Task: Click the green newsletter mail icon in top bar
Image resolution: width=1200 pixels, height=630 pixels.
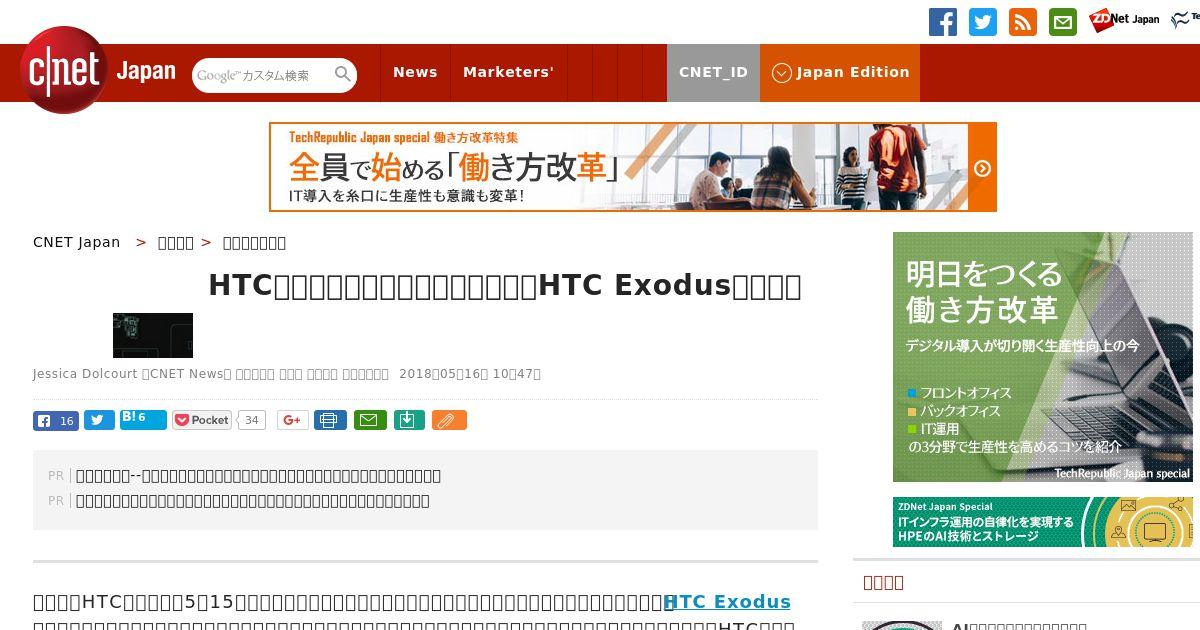Action: point(1063,22)
